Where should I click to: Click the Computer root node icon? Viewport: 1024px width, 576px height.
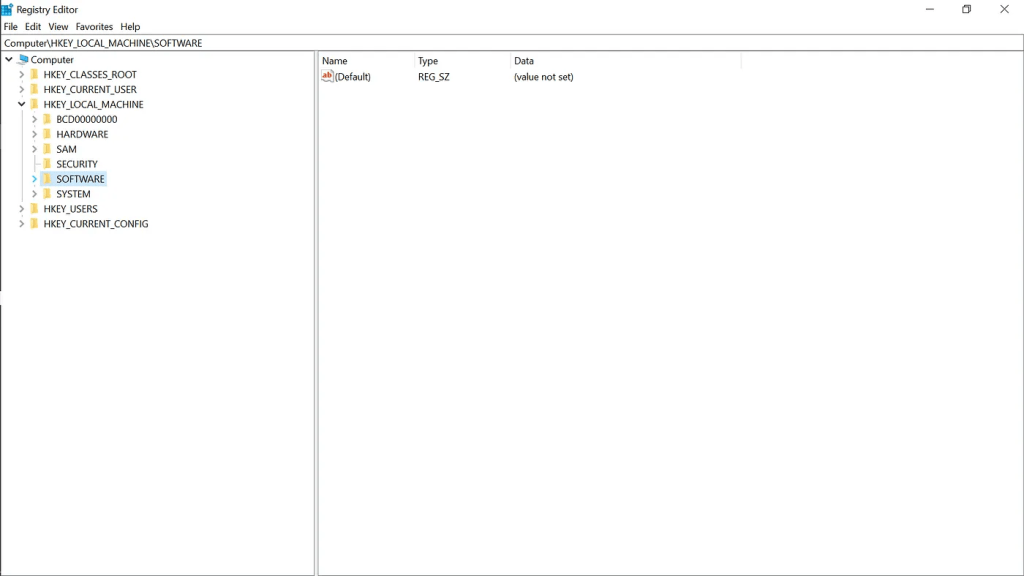23,60
